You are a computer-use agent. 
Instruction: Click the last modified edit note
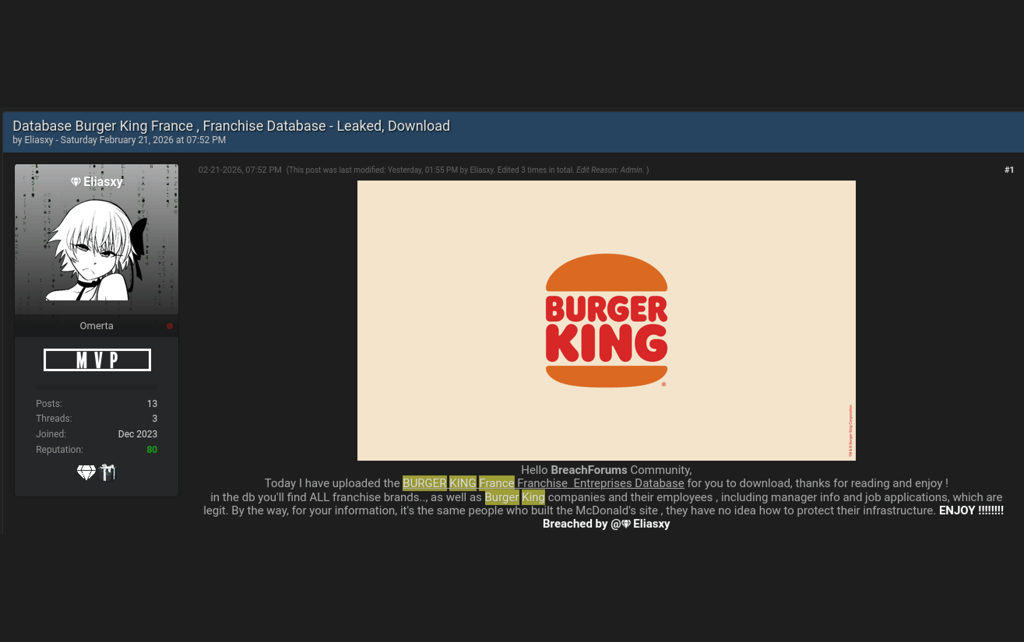[468, 170]
